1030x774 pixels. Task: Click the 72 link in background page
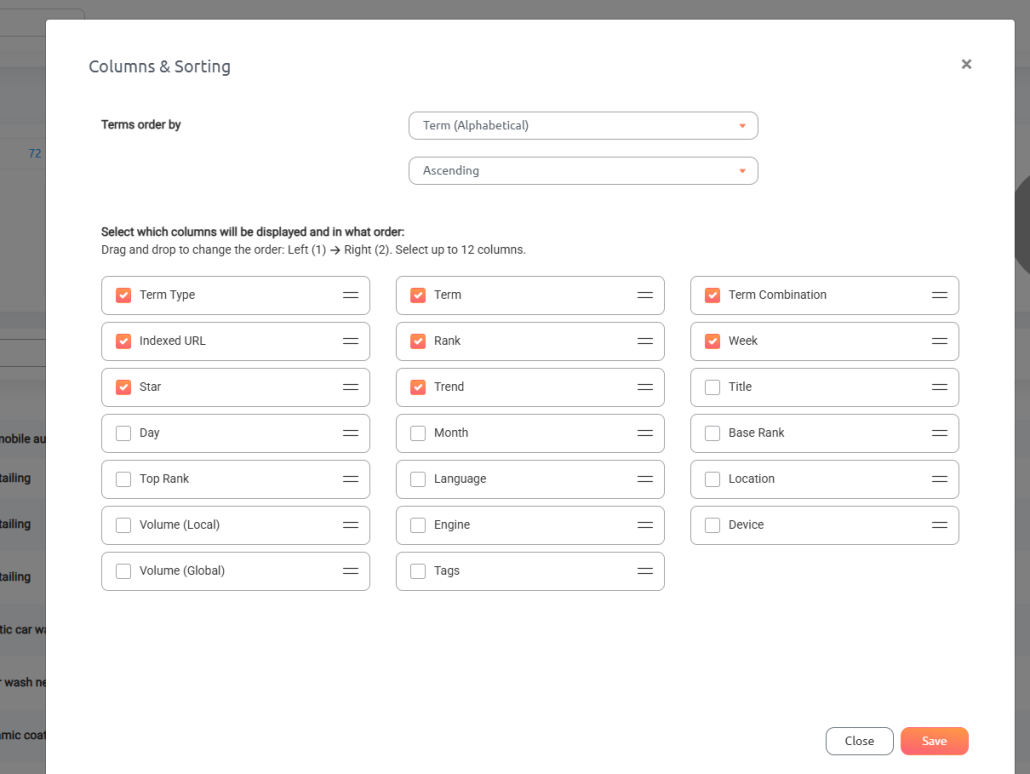[35, 153]
